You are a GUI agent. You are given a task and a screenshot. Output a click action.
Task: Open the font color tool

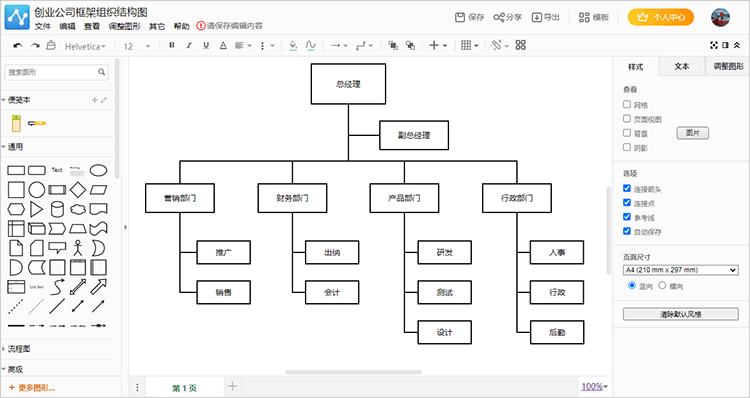coord(223,45)
